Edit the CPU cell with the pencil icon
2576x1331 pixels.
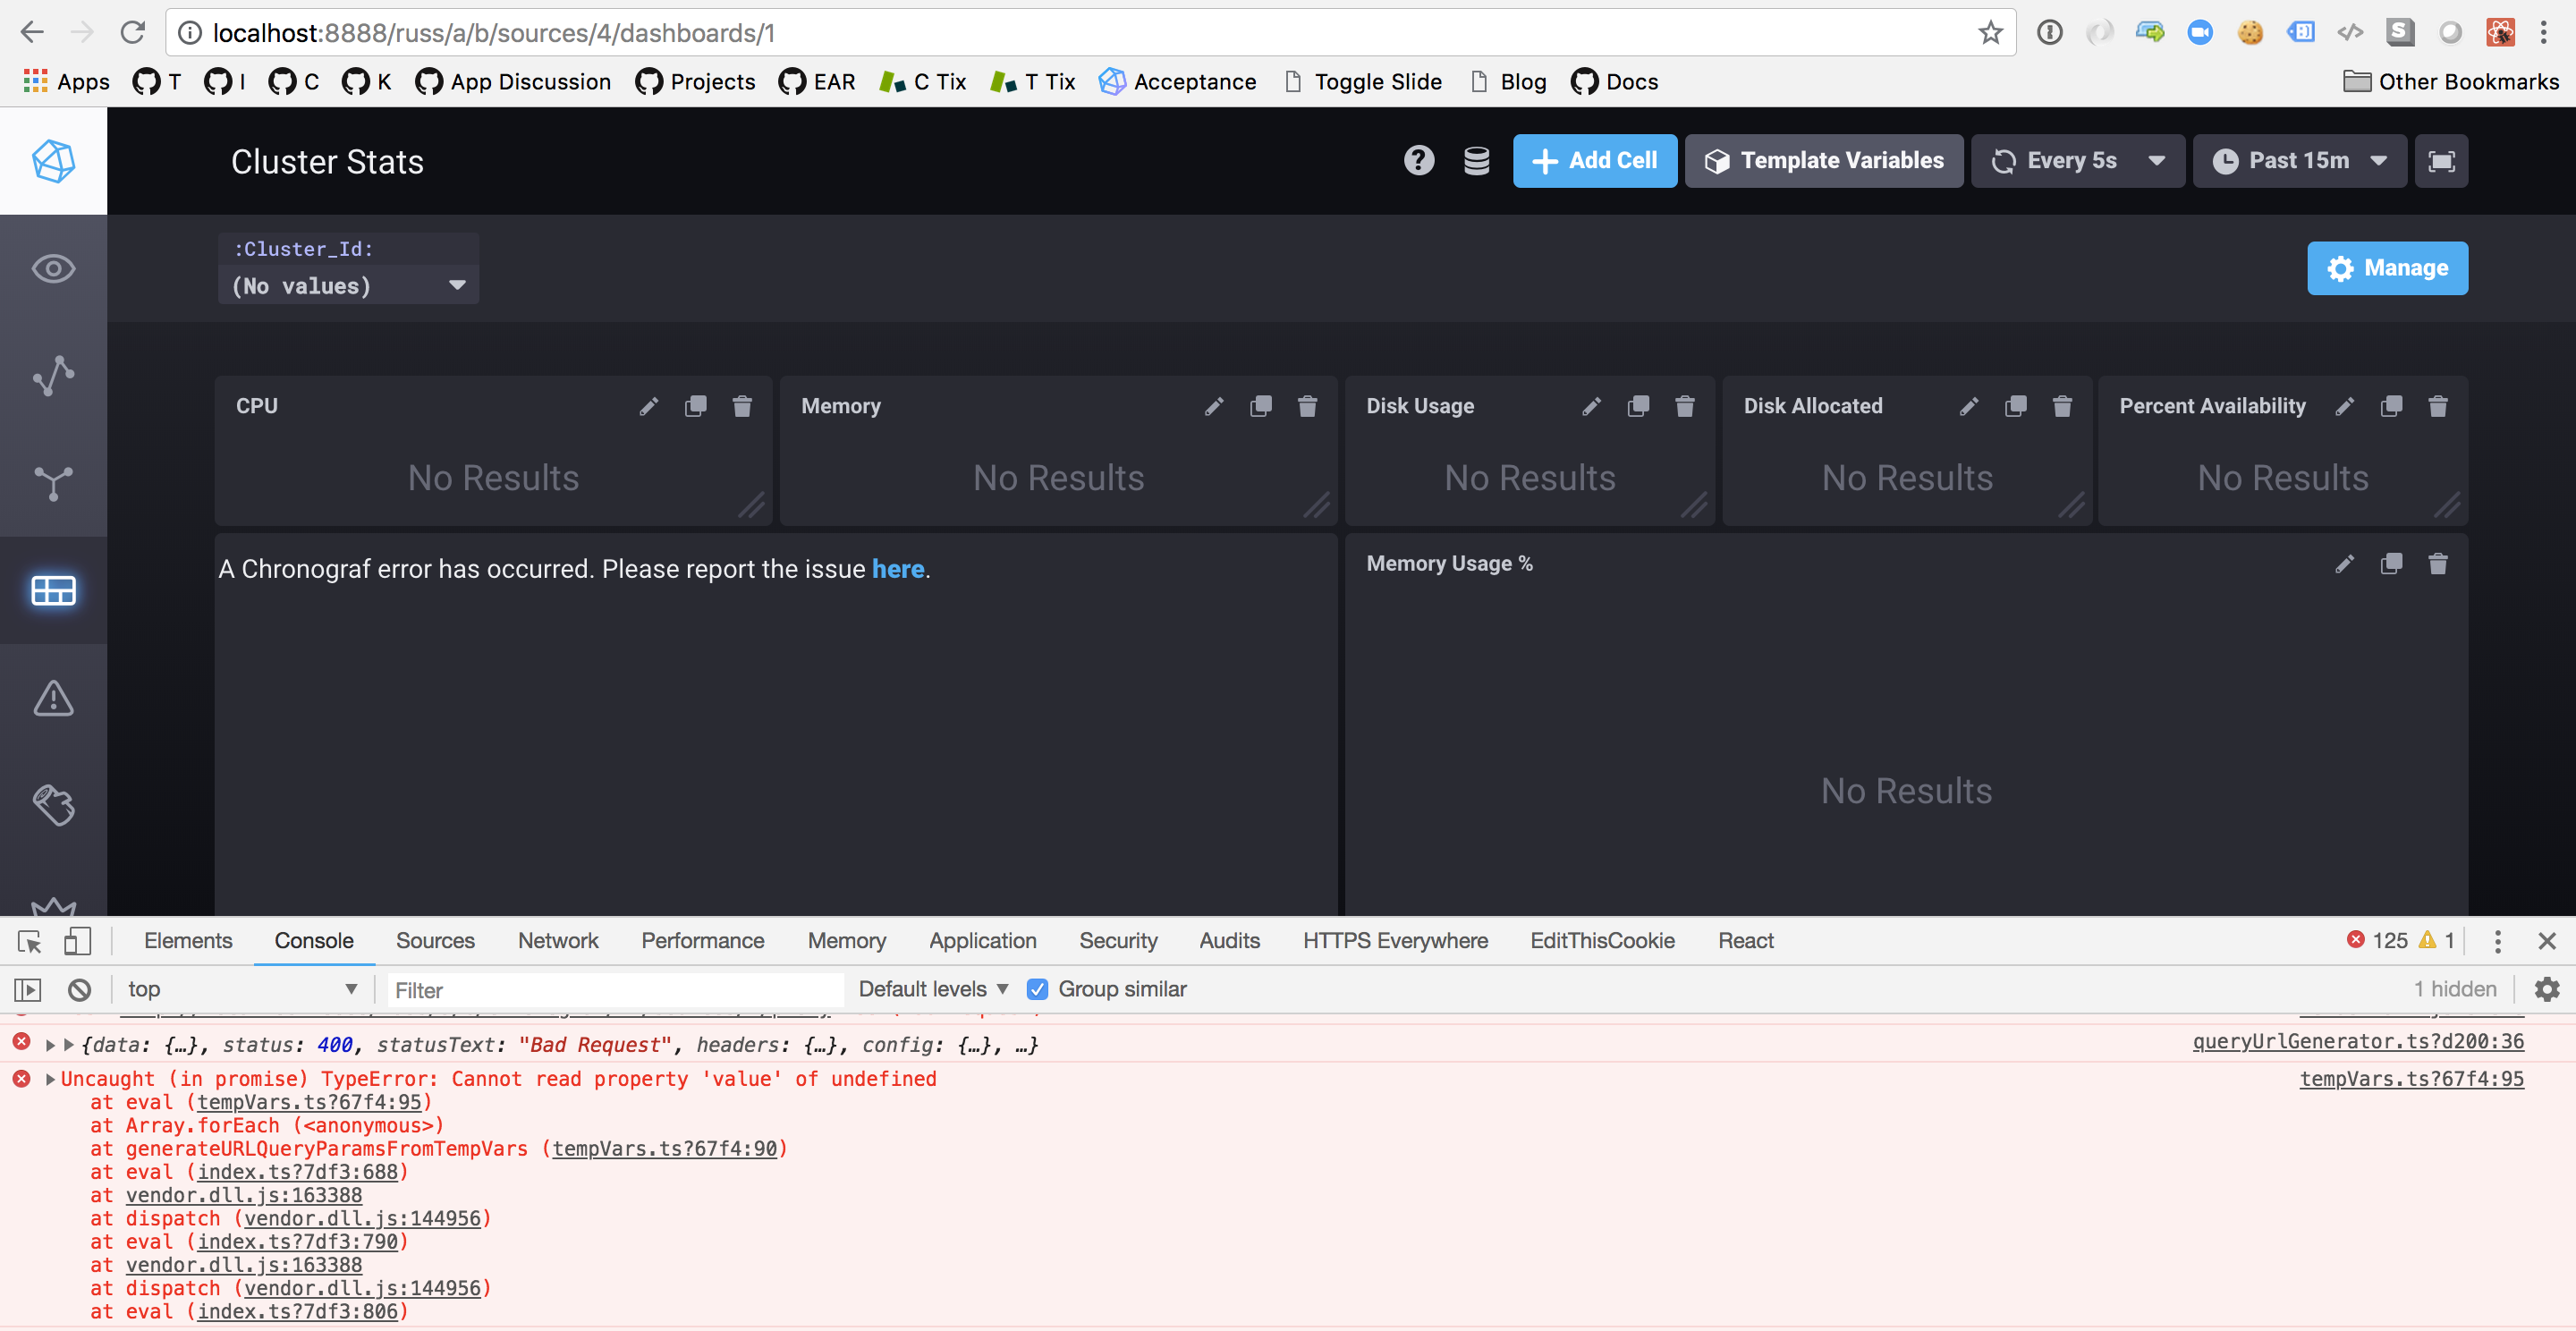(x=648, y=406)
